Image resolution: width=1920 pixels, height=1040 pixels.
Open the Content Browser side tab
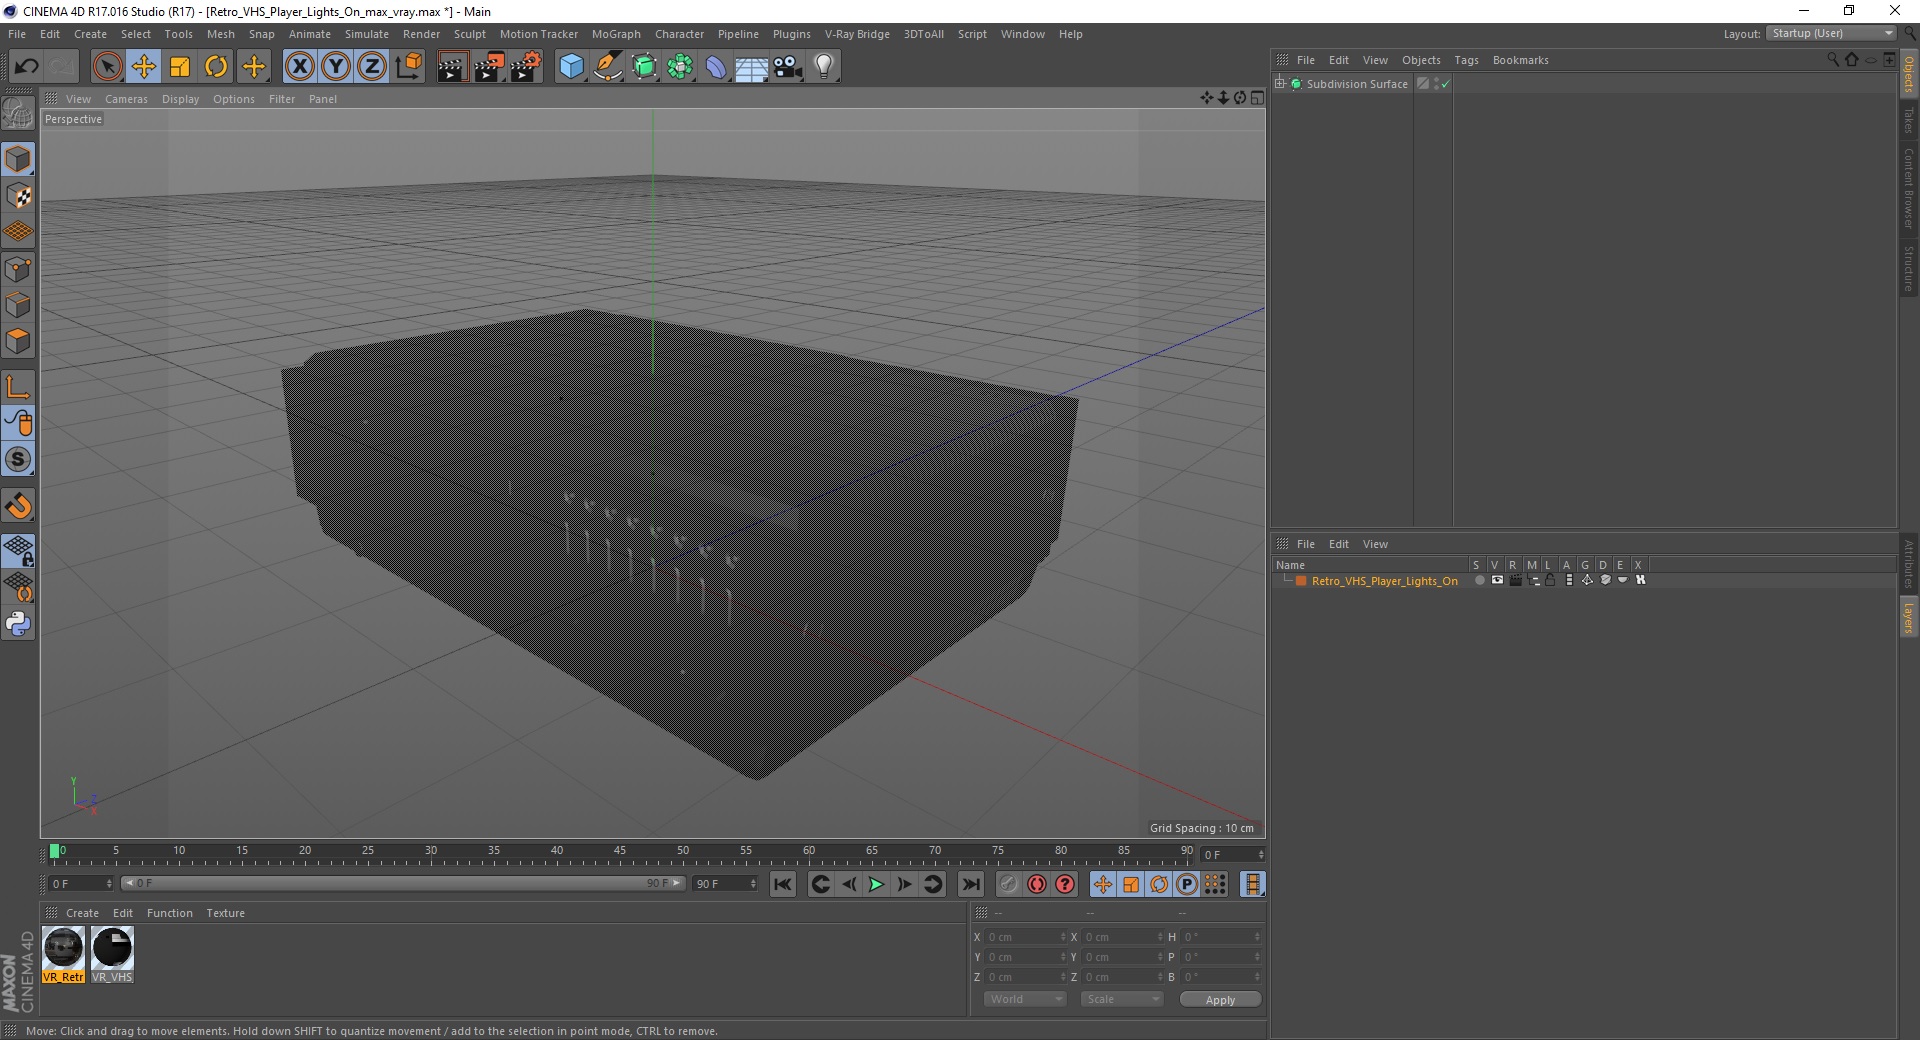click(x=1908, y=188)
